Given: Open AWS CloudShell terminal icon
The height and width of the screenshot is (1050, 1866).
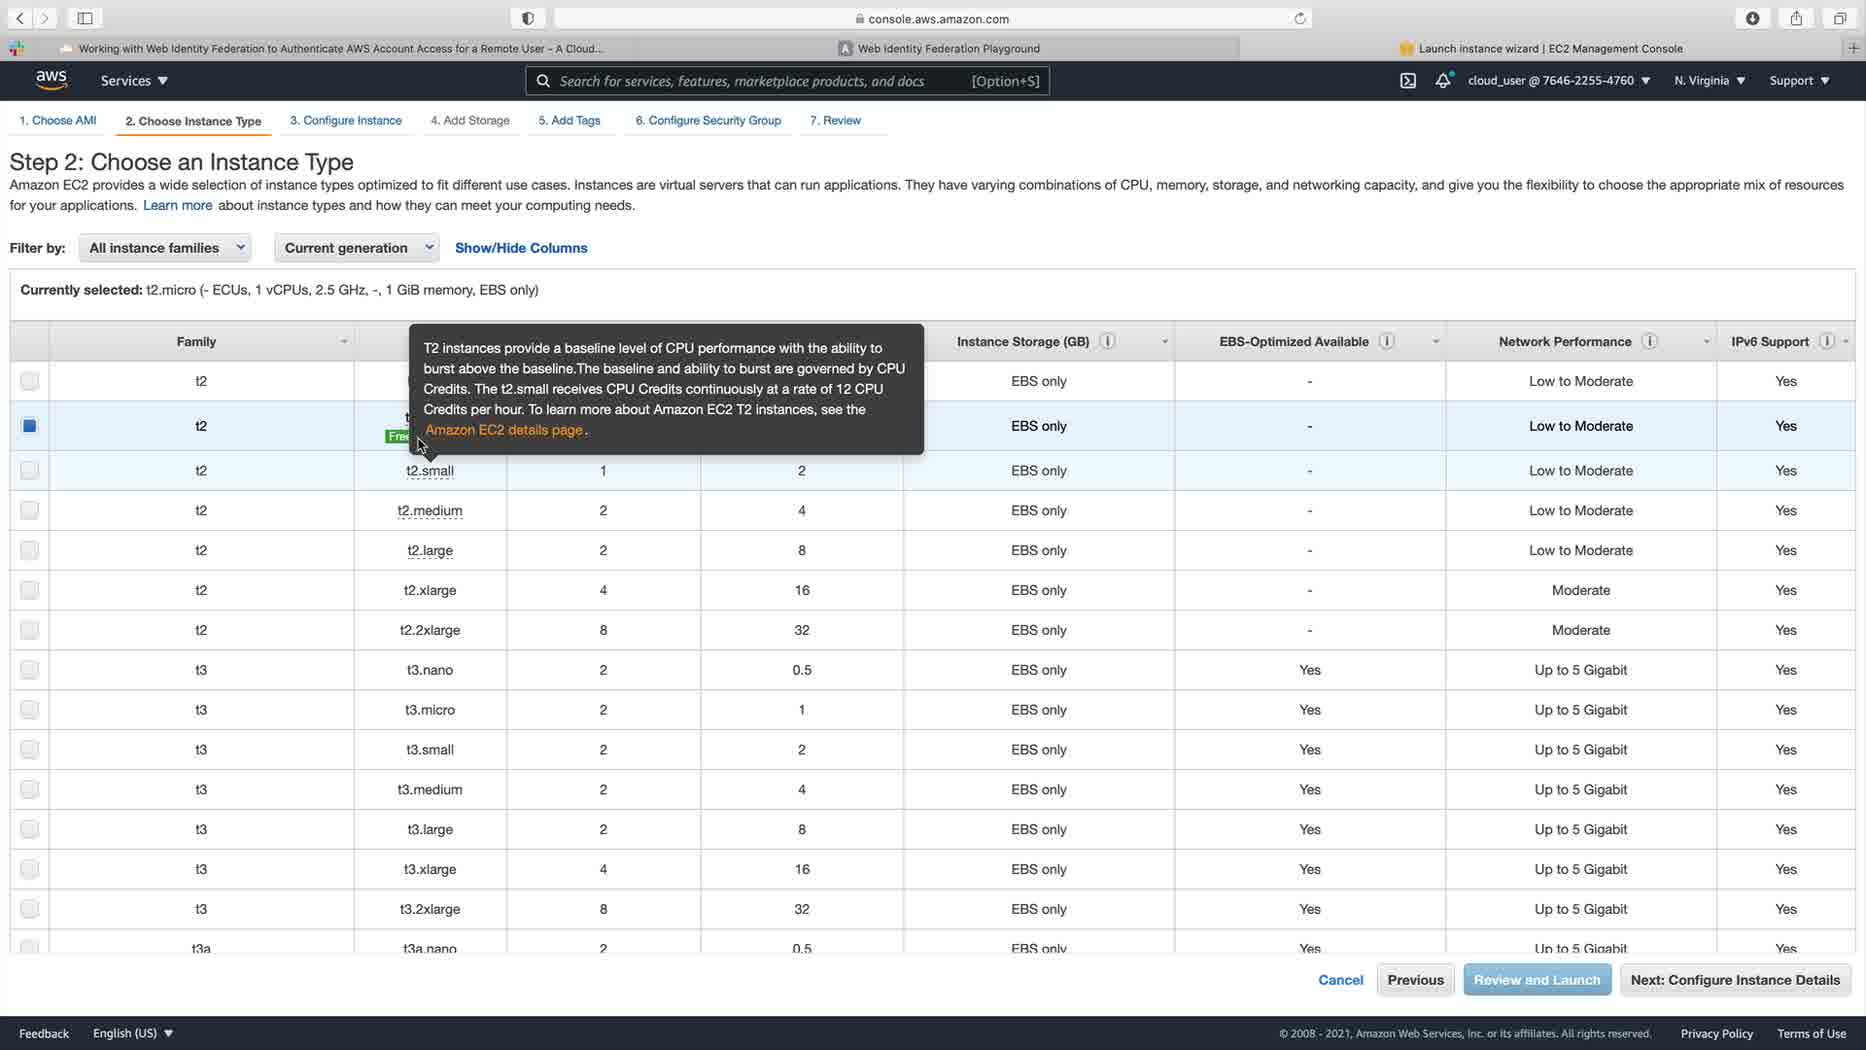Looking at the screenshot, I should (x=1407, y=81).
